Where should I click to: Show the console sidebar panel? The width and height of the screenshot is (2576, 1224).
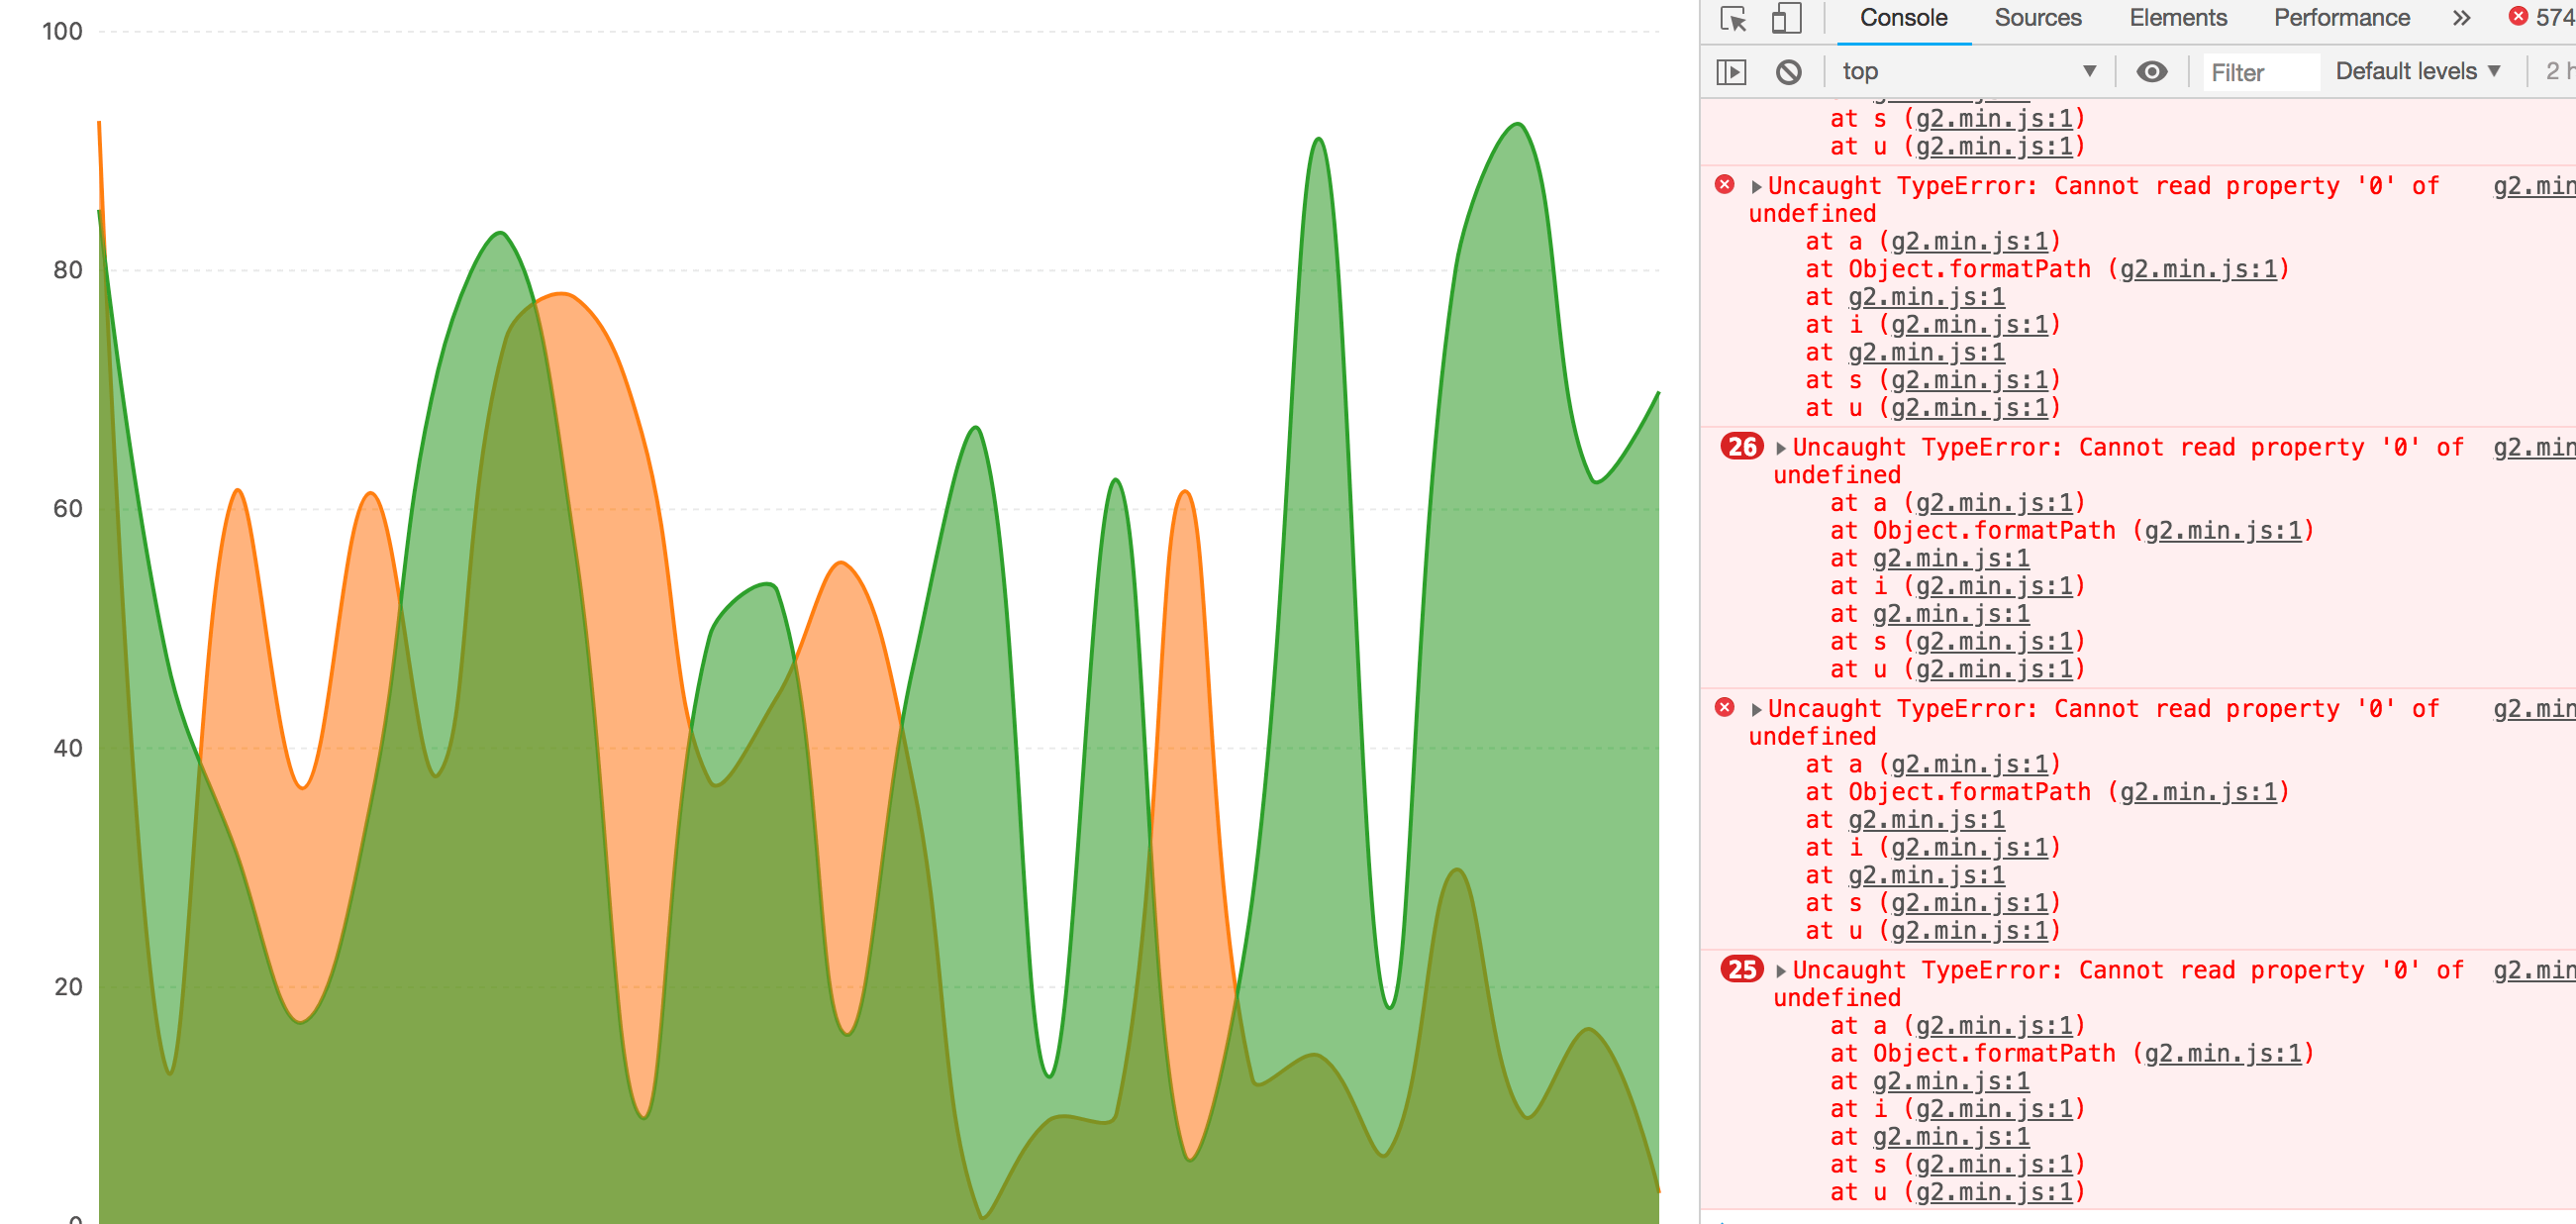(x=1733, y=71)
